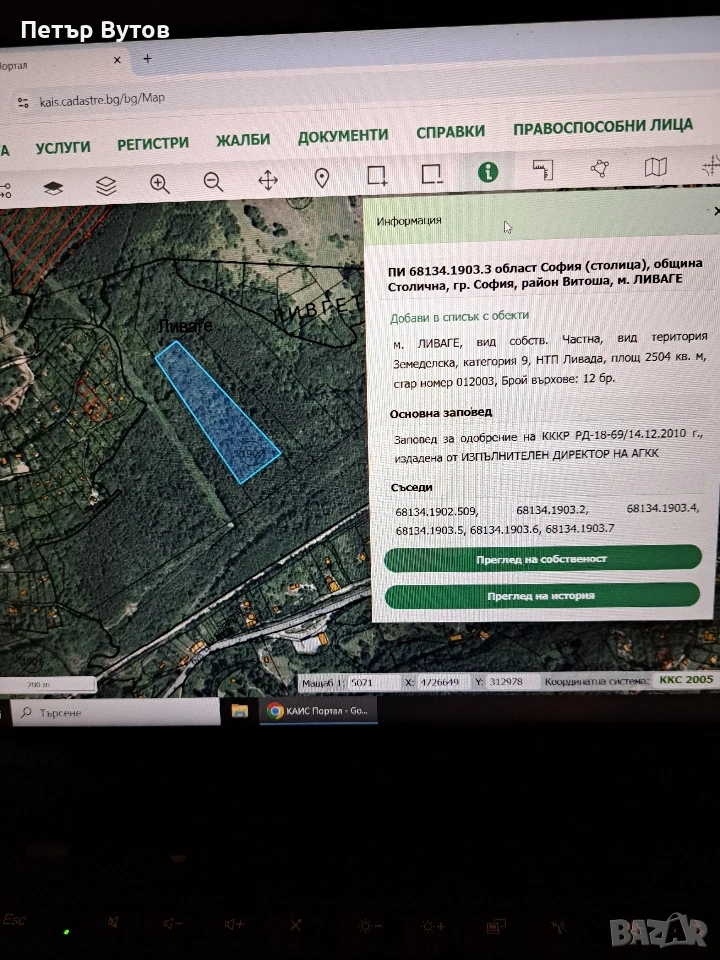Screen dimensions: 720x960
Task: Click neighbor parcel 68134.1903.2 text
Action: coord(552,509)
